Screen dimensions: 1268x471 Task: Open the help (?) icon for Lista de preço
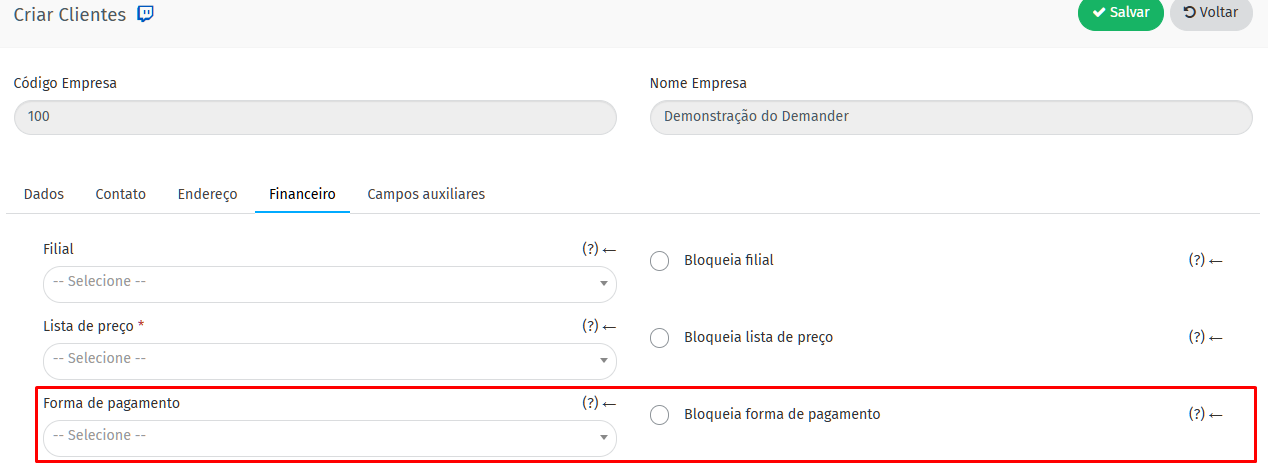coord(590,326)
